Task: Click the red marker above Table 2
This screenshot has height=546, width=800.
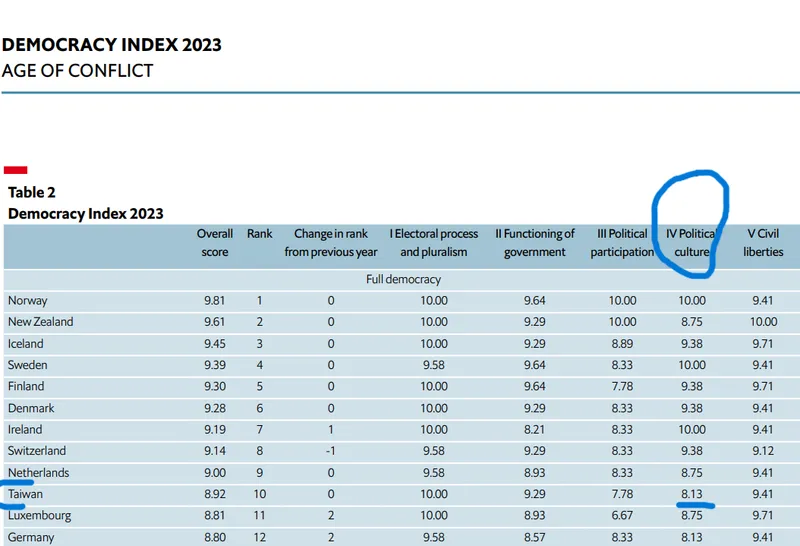Action: point(15,170)
